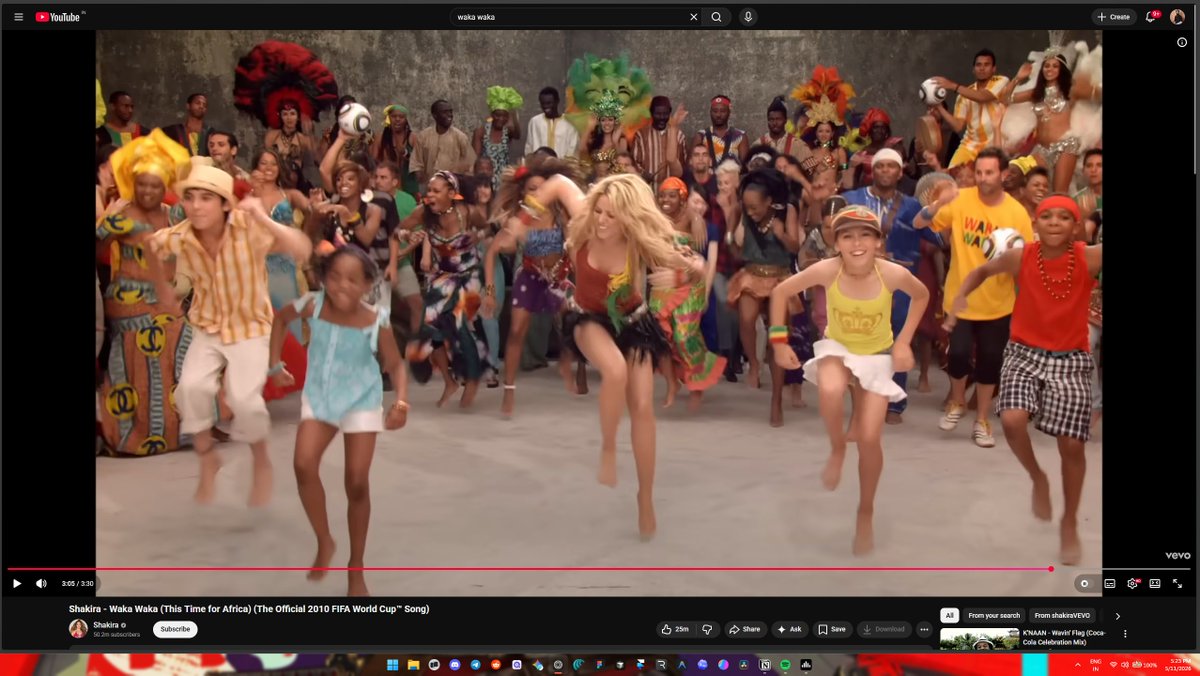Click the Ask button
This screenshot has width=1200, height=676.
789,629
